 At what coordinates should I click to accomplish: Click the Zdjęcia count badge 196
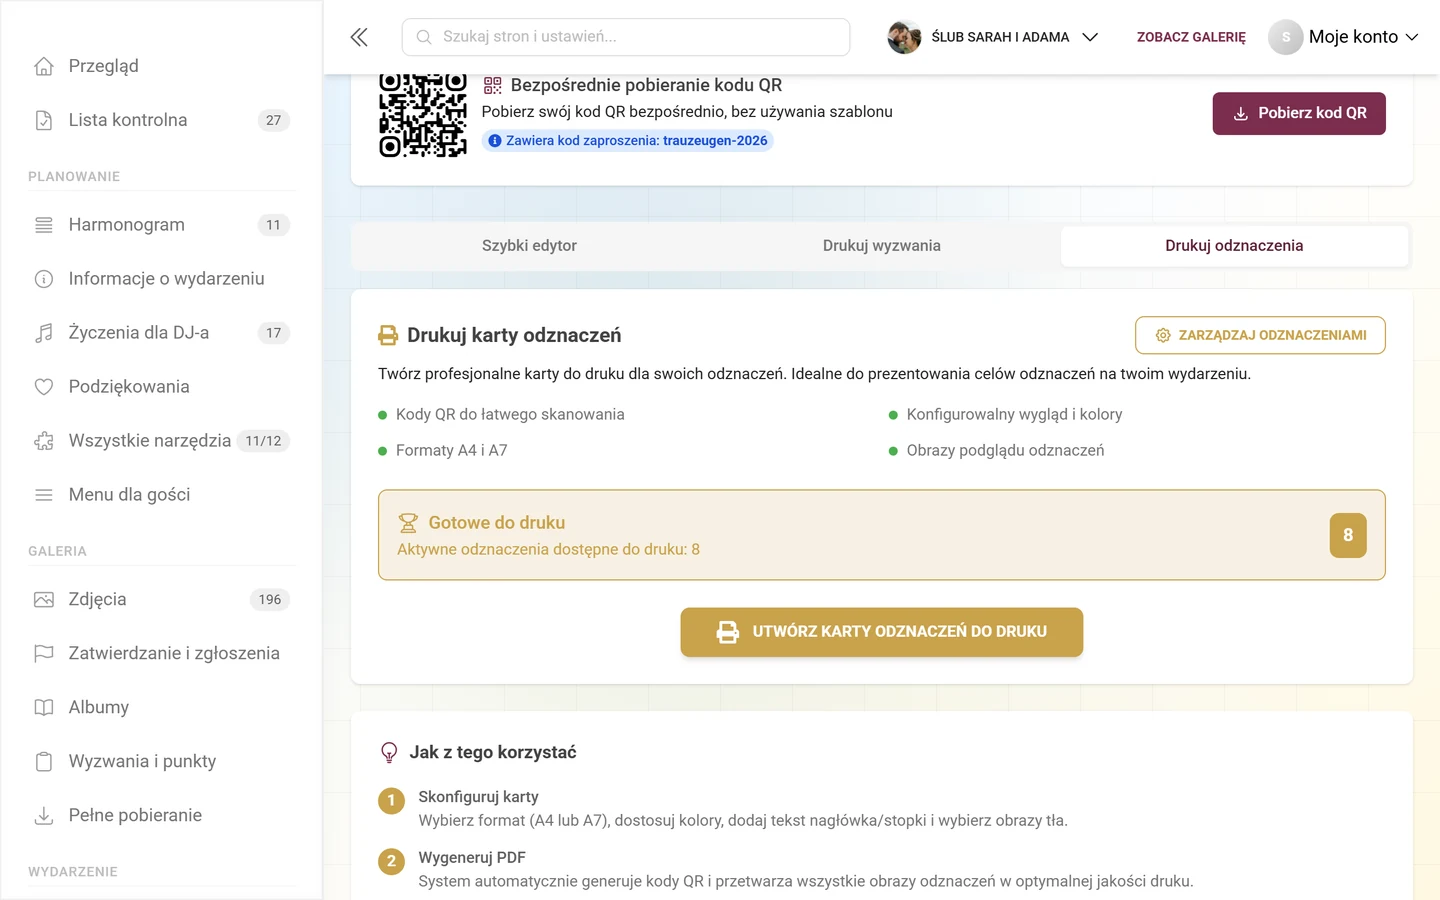click(269, 600)
